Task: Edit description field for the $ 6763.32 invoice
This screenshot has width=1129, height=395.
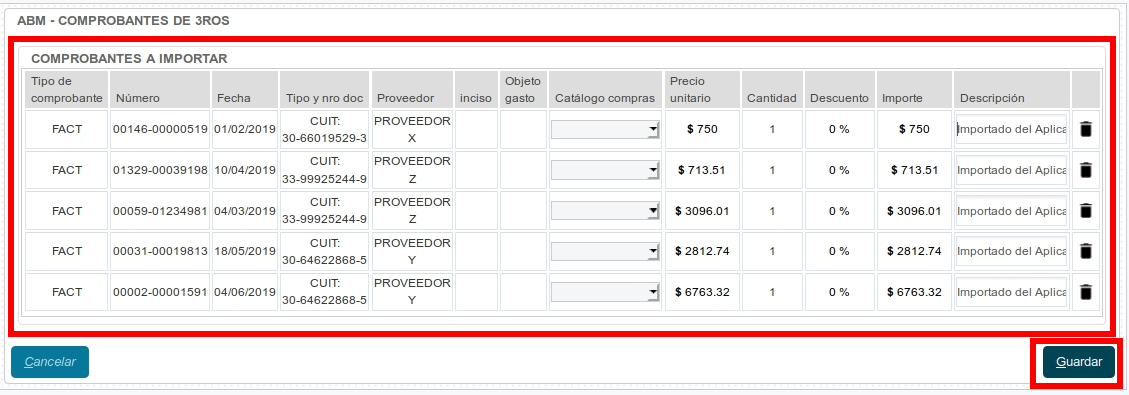Action: point(1011,292)
